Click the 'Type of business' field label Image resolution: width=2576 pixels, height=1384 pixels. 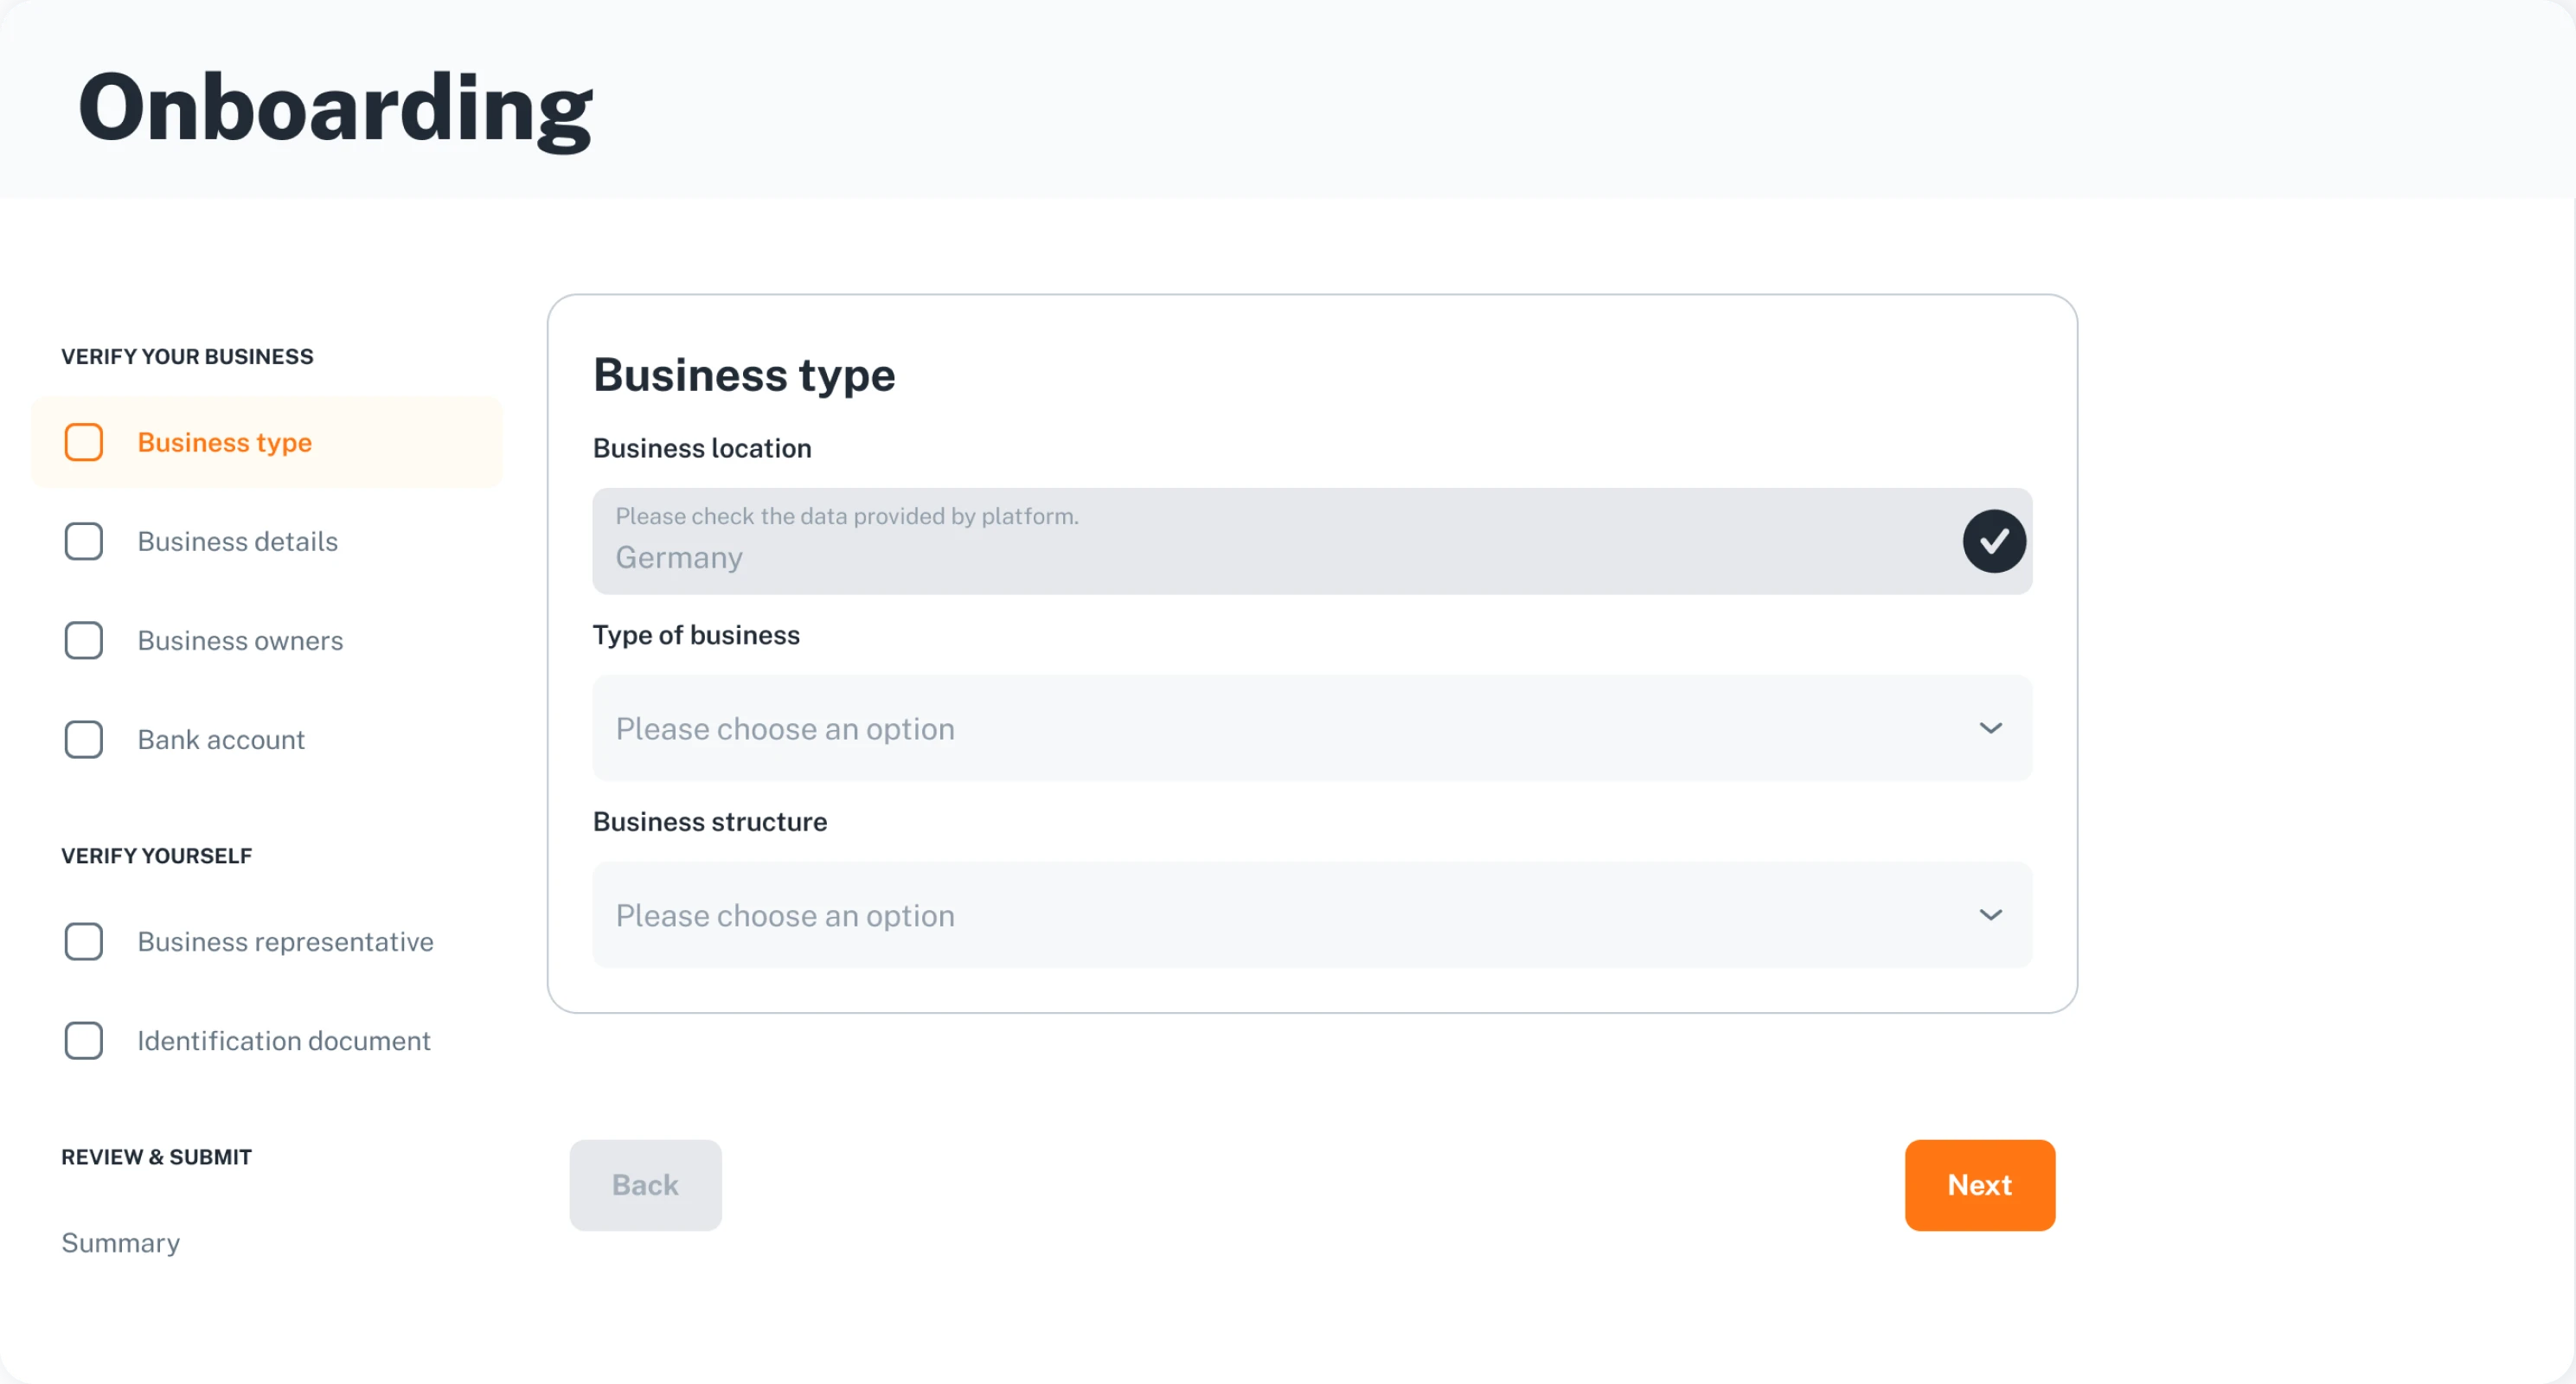point(696,635)
